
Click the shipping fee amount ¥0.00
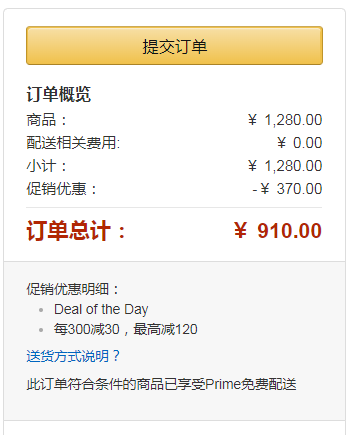(299, 143)
